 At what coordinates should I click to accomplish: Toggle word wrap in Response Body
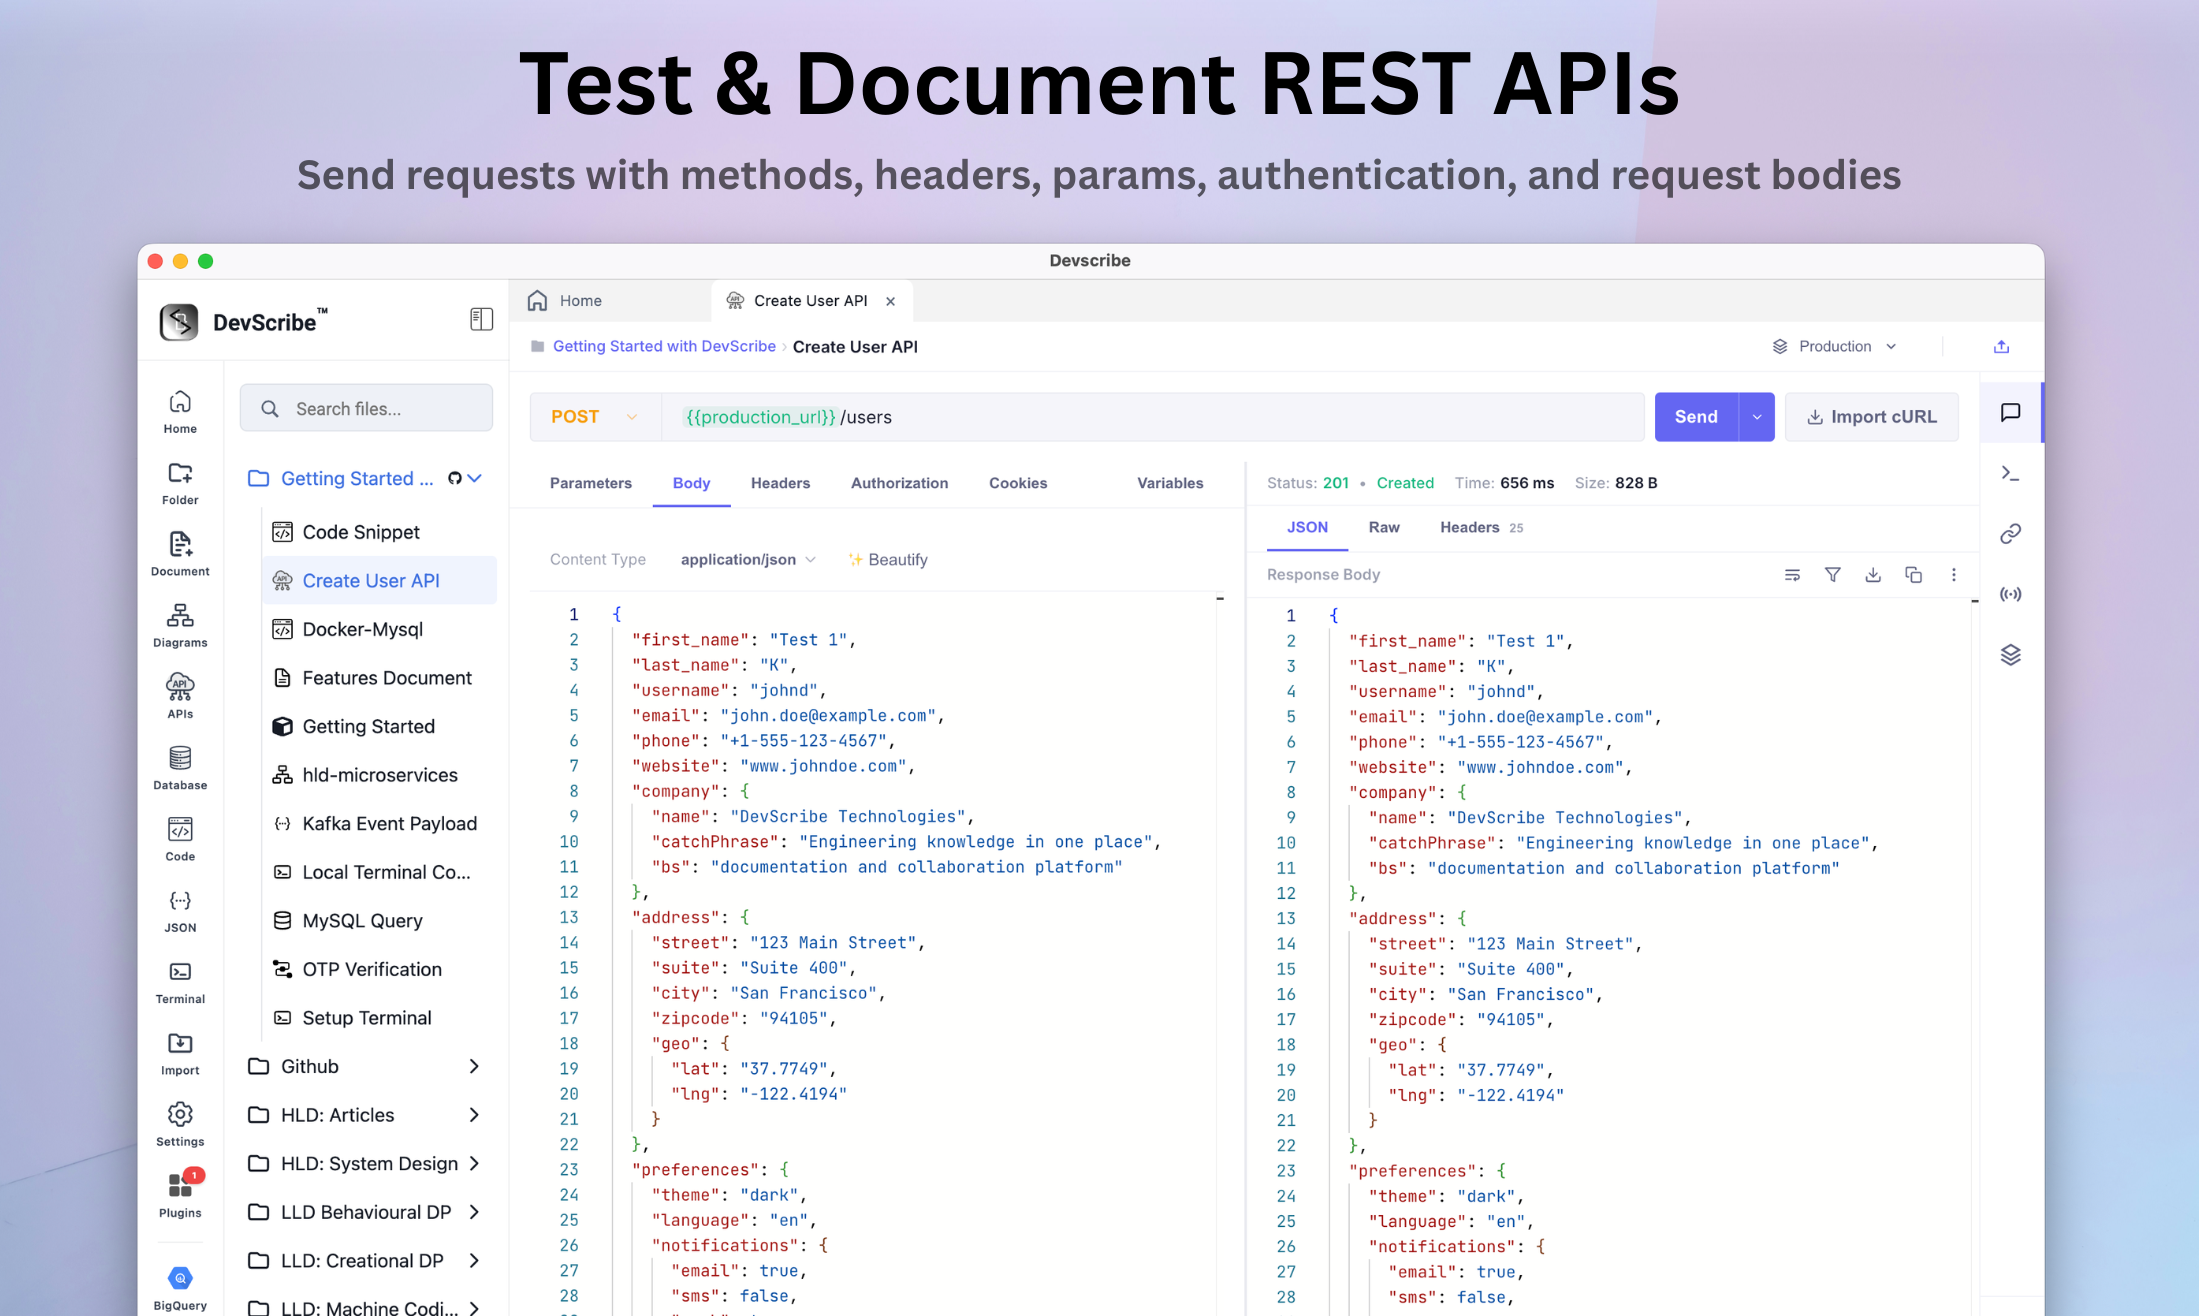(x=1792, y=575)
